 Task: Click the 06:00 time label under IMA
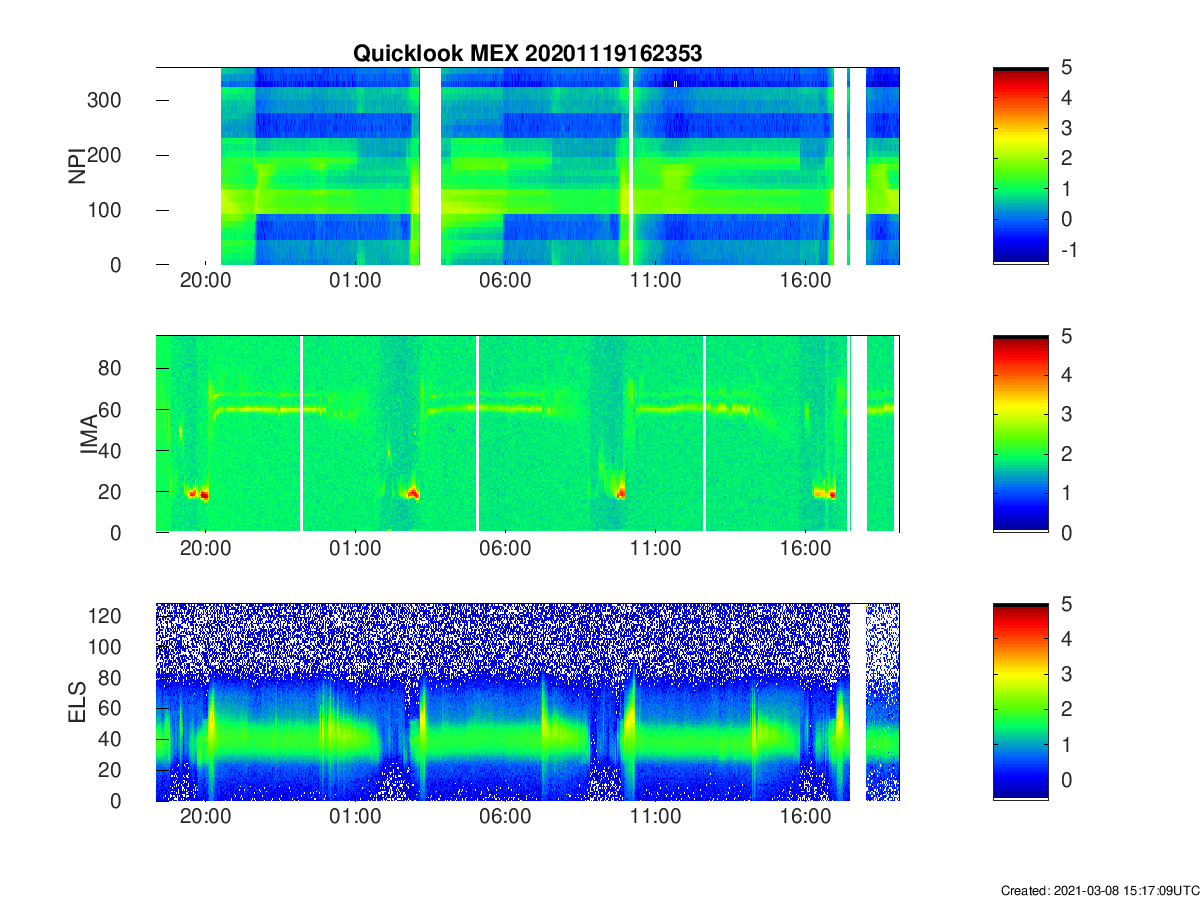point(506,549)
